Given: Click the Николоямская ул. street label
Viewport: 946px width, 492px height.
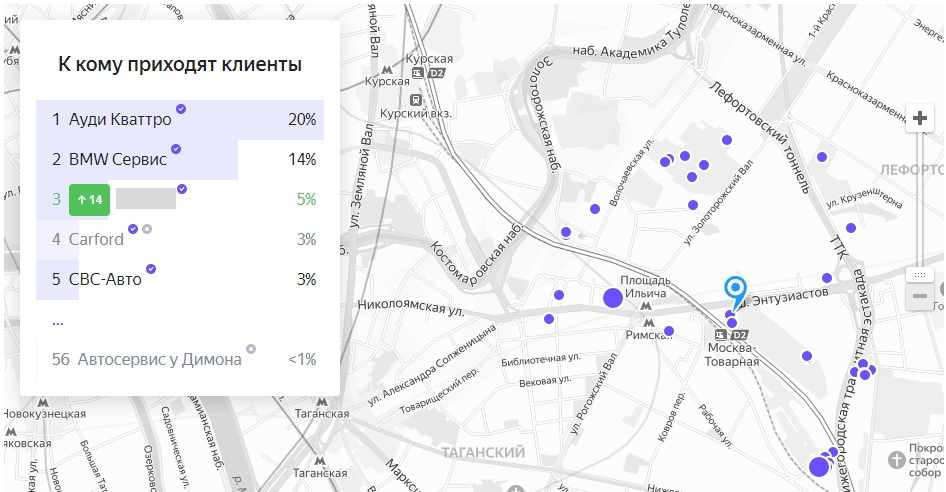Looking at the screenshot, I should (x=411, y=307).
